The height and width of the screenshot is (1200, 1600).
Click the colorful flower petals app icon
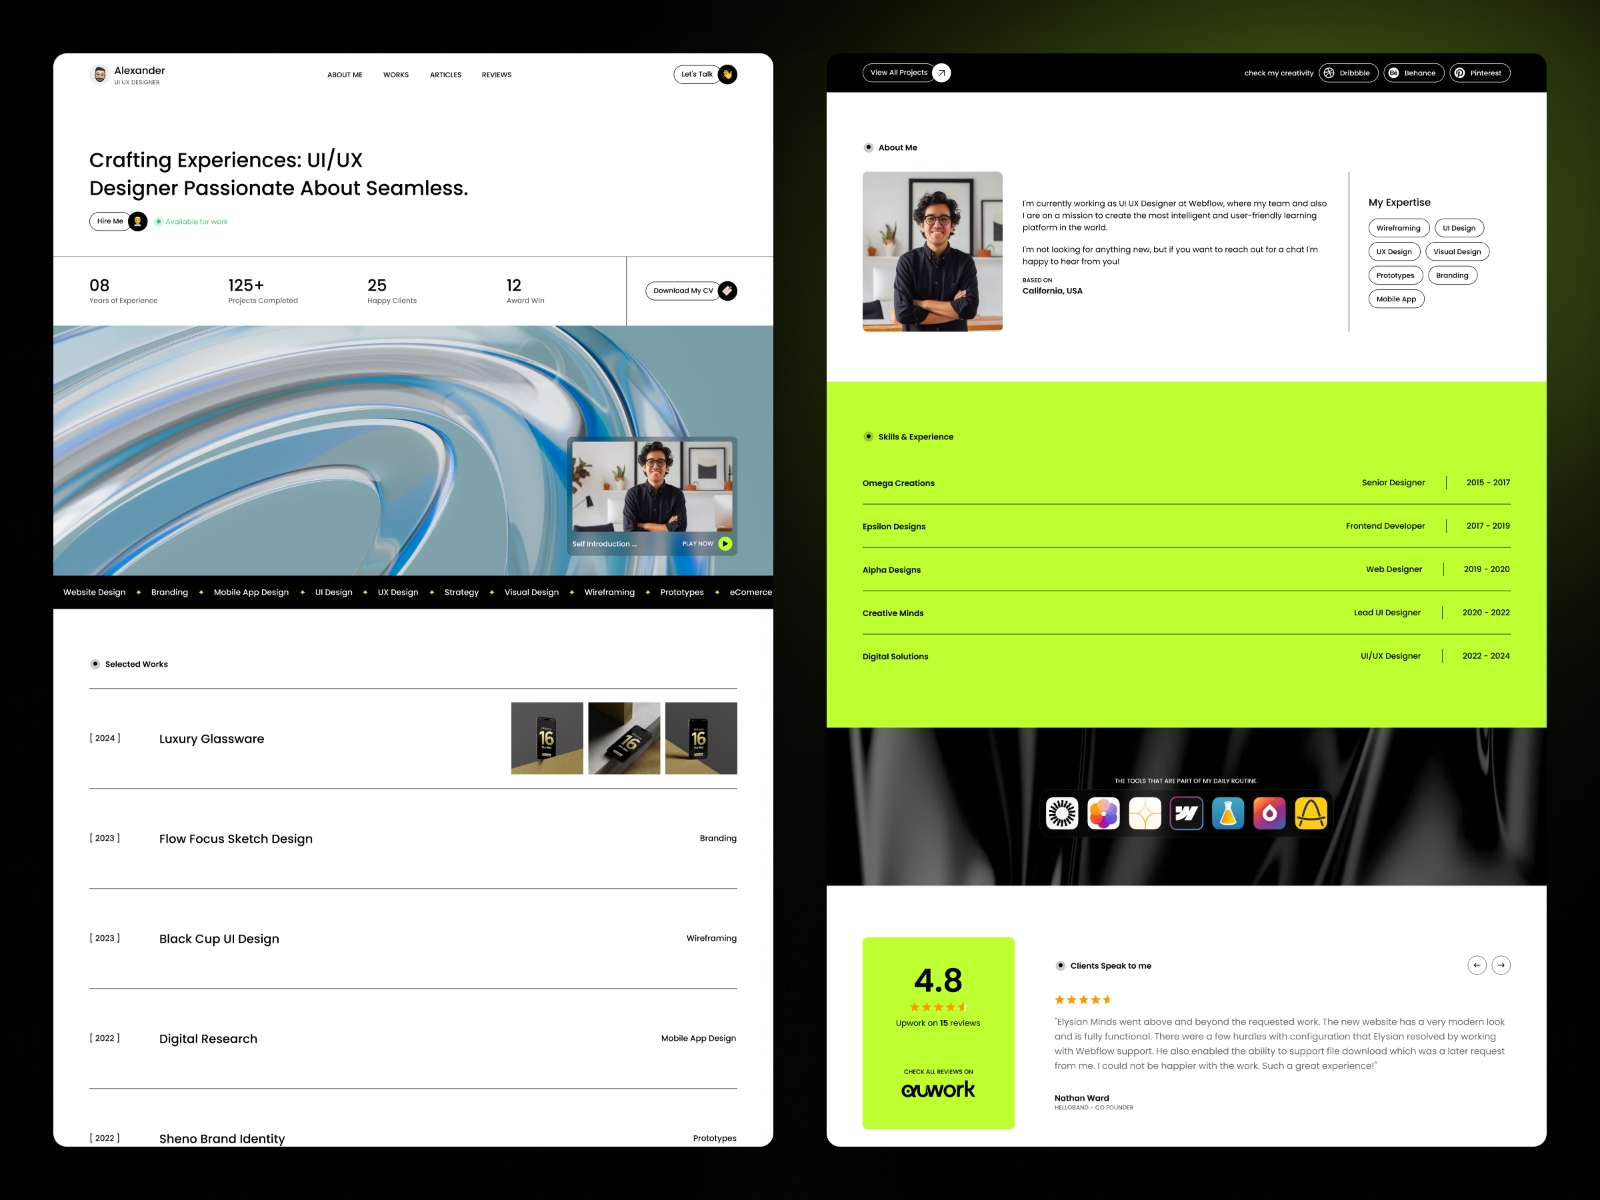click(1103, 814)
